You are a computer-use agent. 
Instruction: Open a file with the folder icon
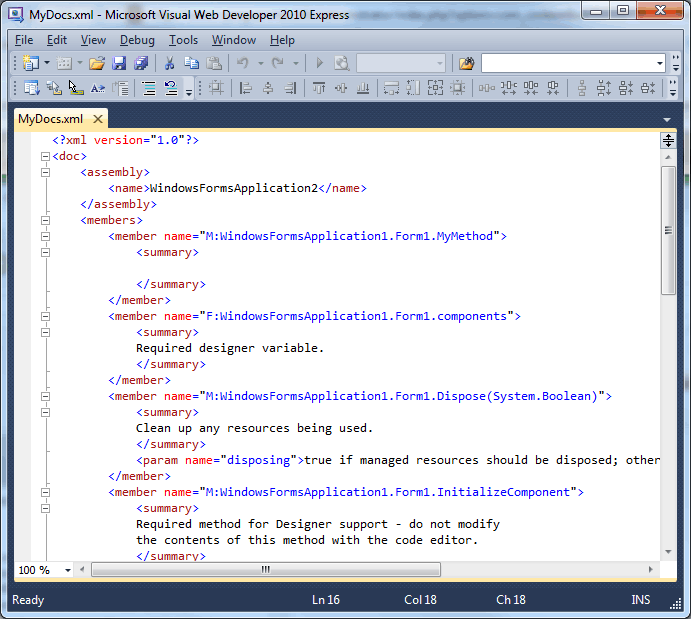pyautogui.click(x=97, y=63)
